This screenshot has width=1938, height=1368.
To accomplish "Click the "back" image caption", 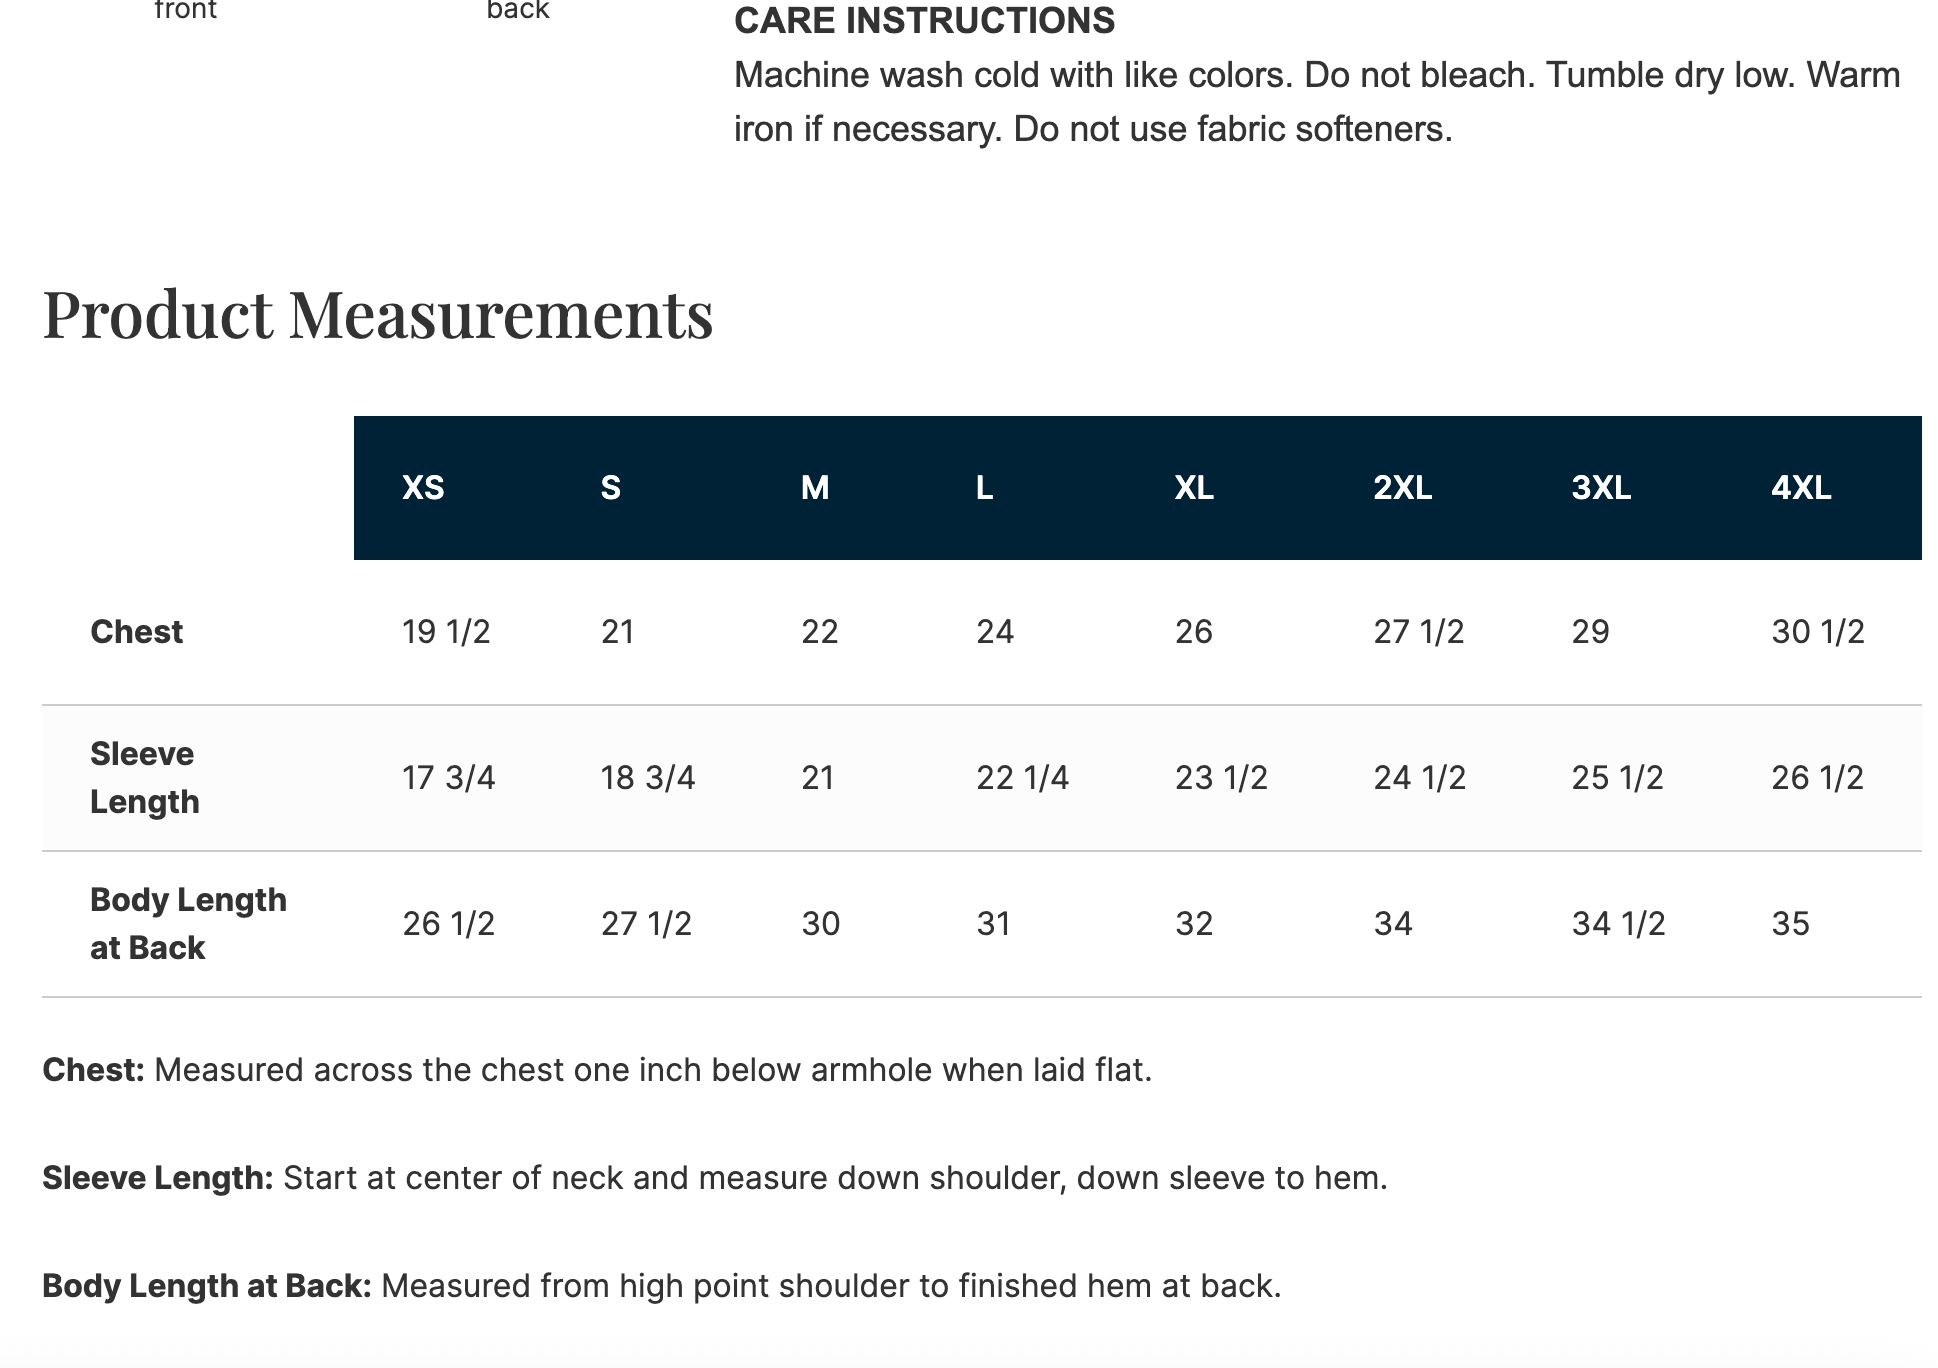I will point(518,11).
